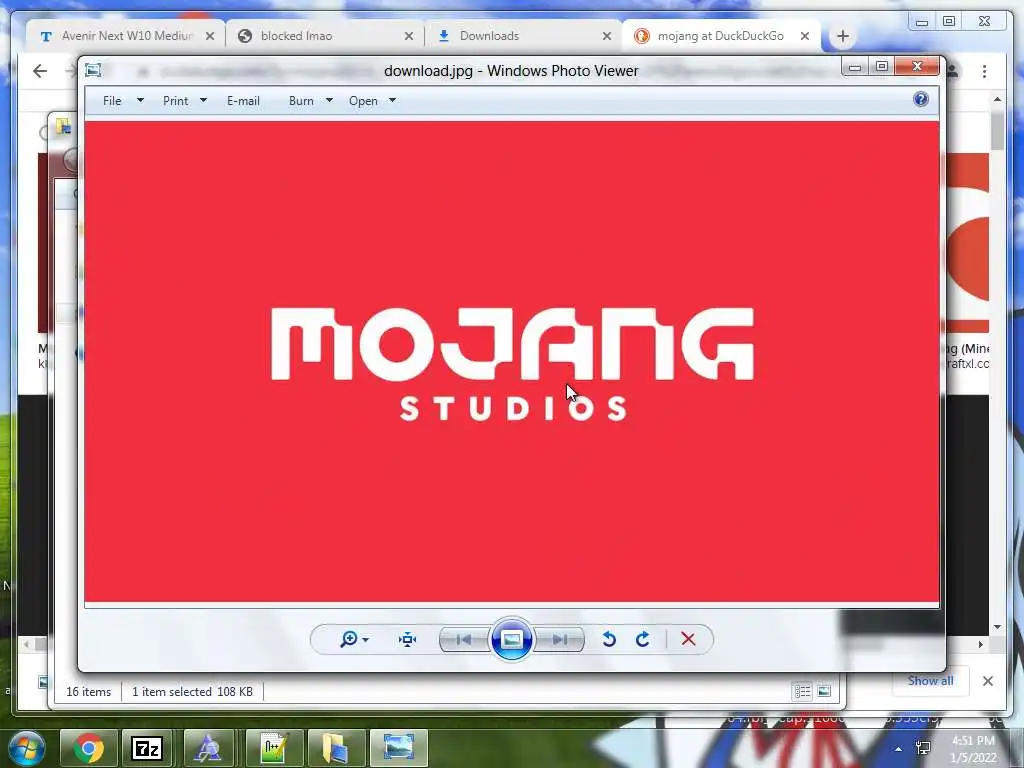Open Notepad++ from the taskbar
This screenshot has width=1024, height=768.
point(274,748)
